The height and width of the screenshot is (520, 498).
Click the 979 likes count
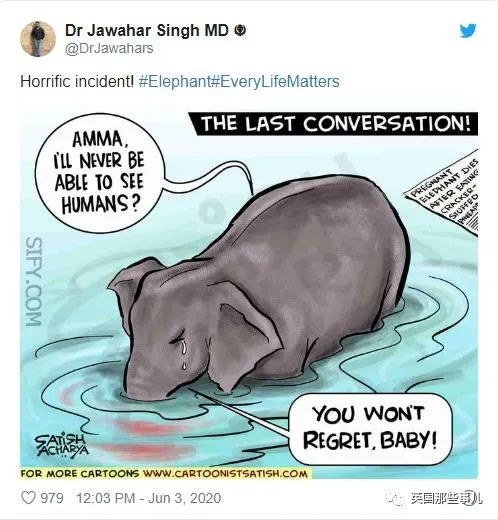click(52, 498)
